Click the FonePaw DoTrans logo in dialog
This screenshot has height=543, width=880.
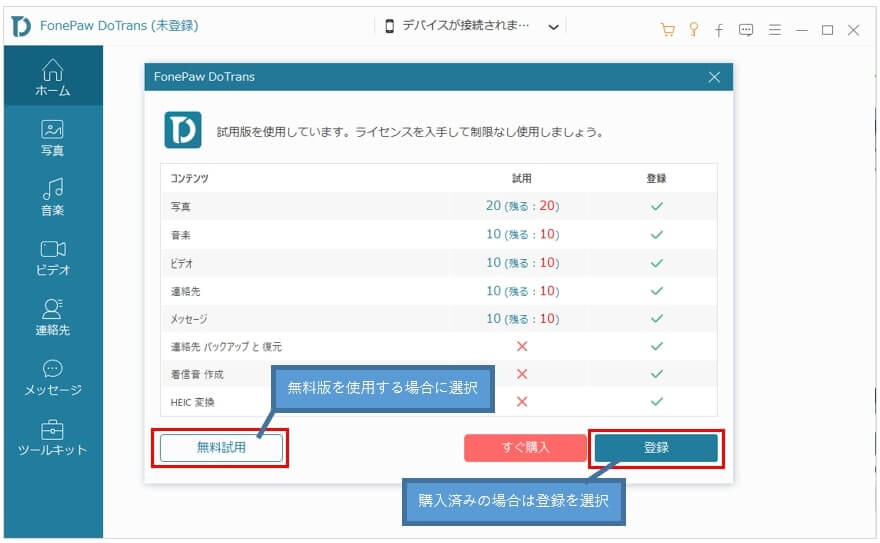click(183, 131)
